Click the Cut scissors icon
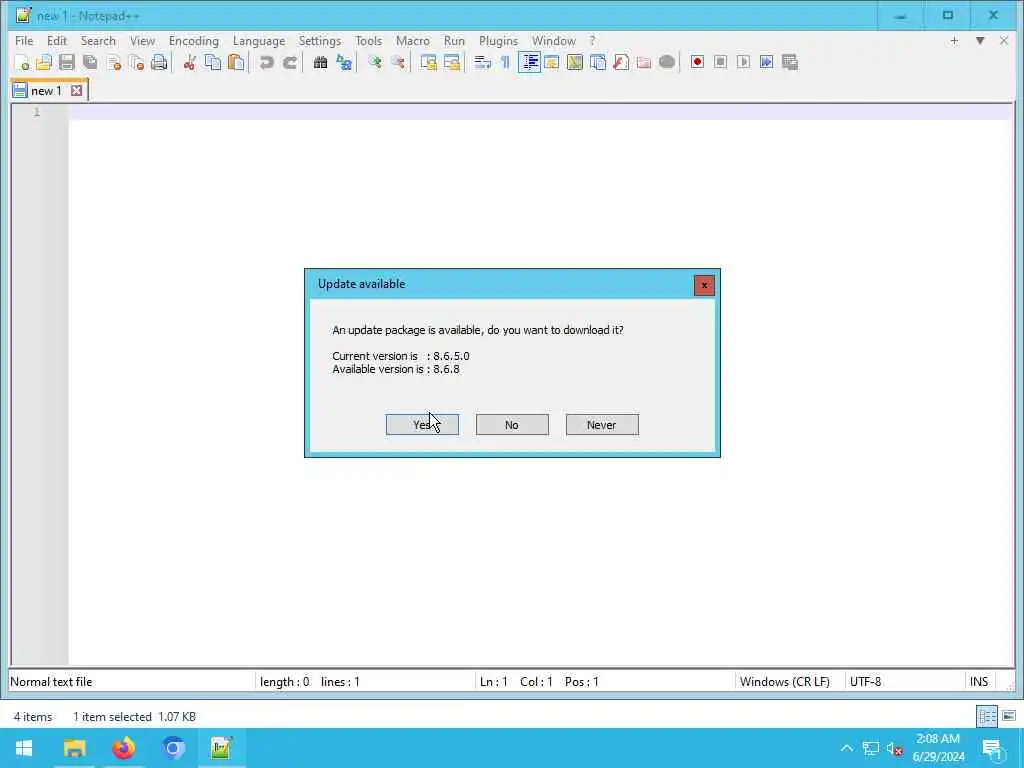Viewport: 1024px width, 768px height. 189,63
